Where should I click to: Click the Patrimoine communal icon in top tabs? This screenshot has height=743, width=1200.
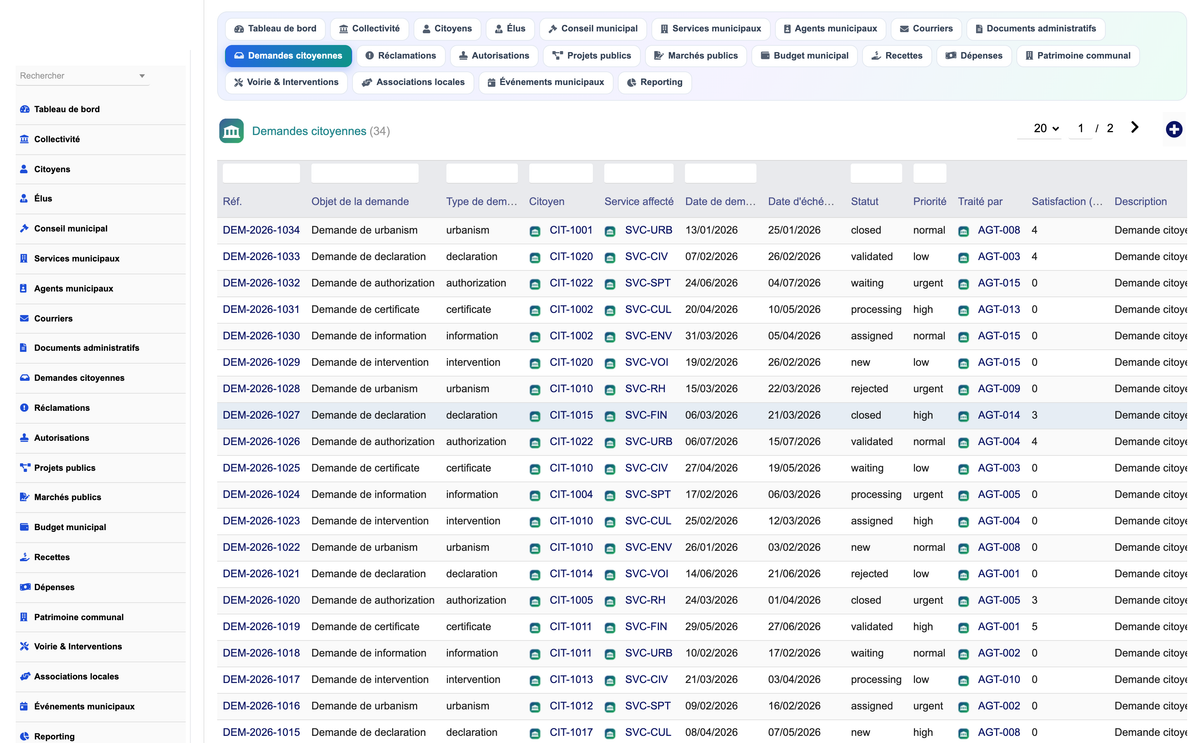[1029, 56]
